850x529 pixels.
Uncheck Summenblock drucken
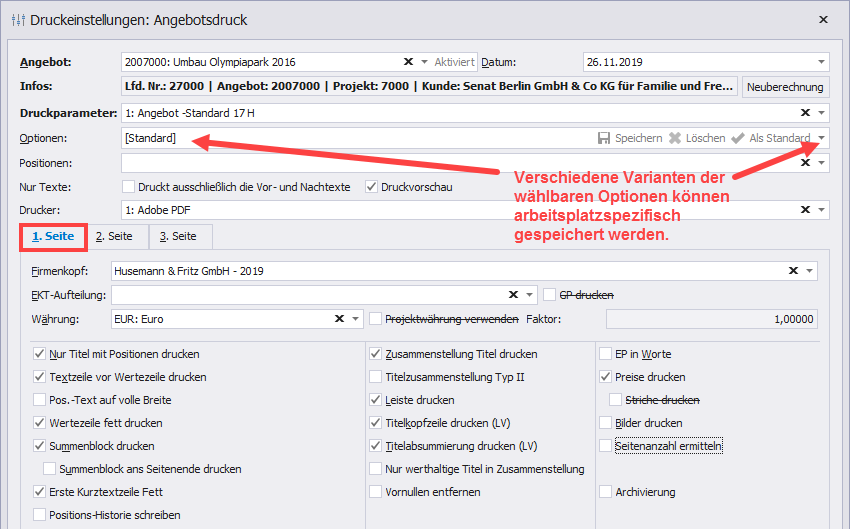tap(40, 446)
